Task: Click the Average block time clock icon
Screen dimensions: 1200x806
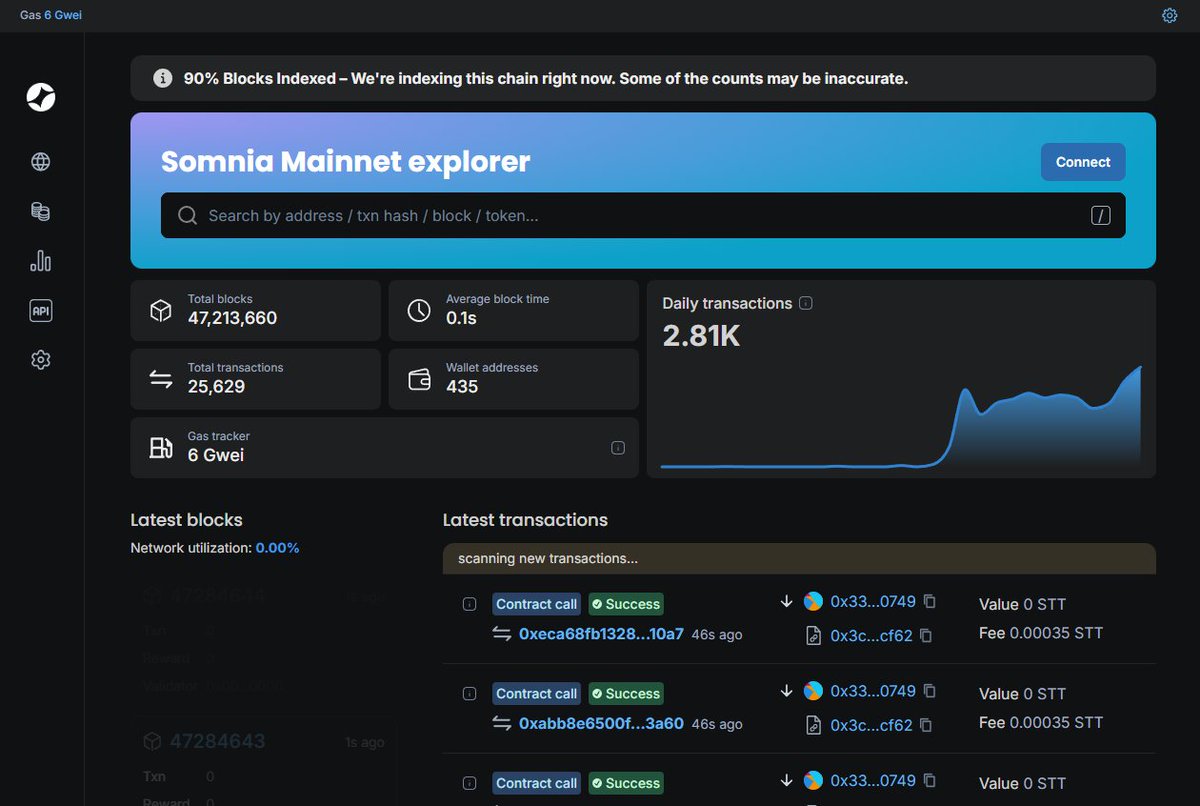Action: coord(419,311)
